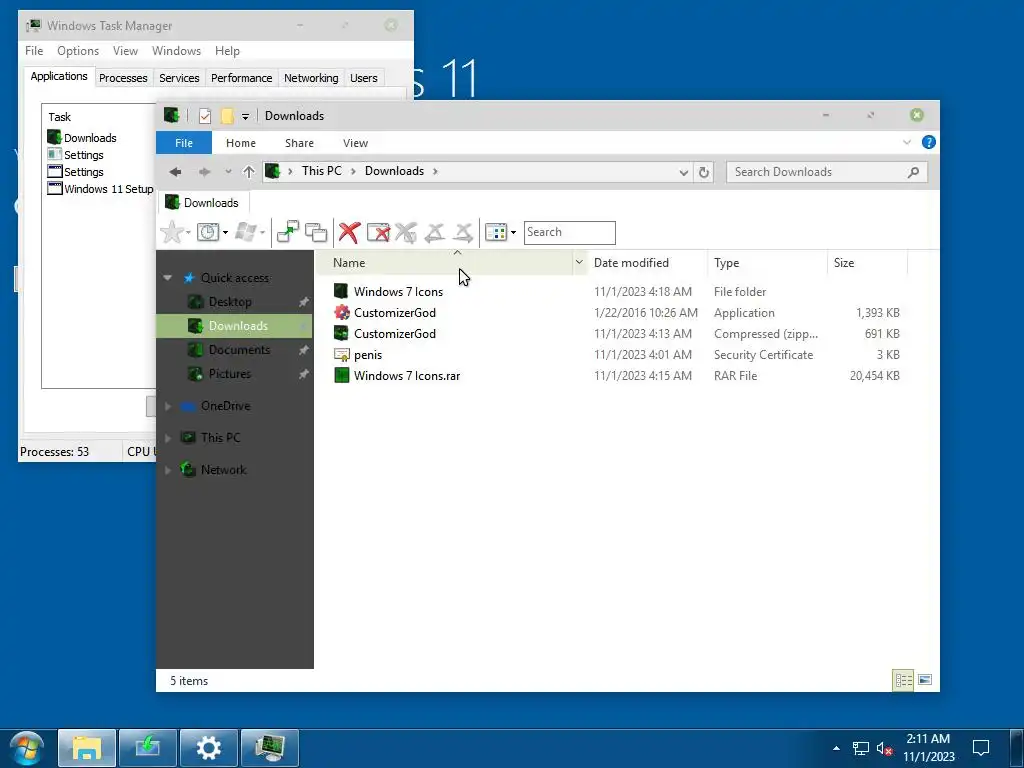Switch to Processes tab in Task Manager
The height and width of the screenshot is (768, 1024).
(x=123, y=78)
